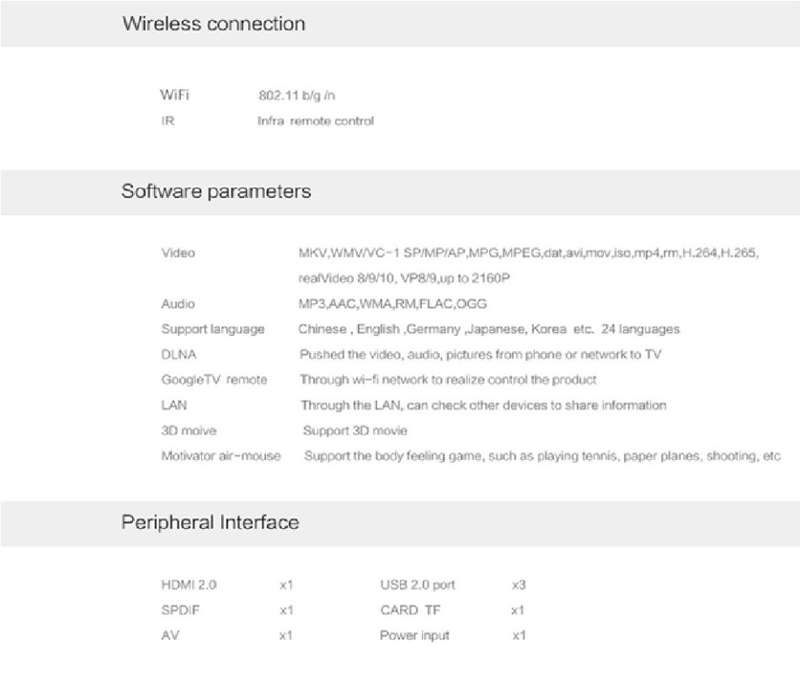Viewport: 800px width, 683px height.
Task: Select the Audio formats MP3,AAC,WMA text
Action: (392, 304)
